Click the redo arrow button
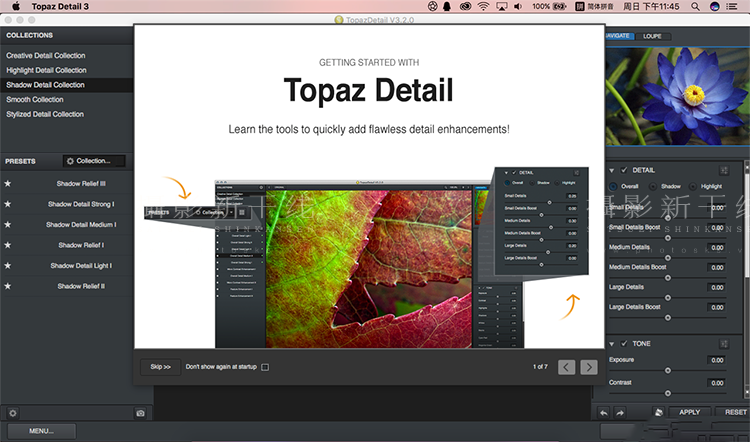This screenshot has width=750, height=442. pos(620,412)
